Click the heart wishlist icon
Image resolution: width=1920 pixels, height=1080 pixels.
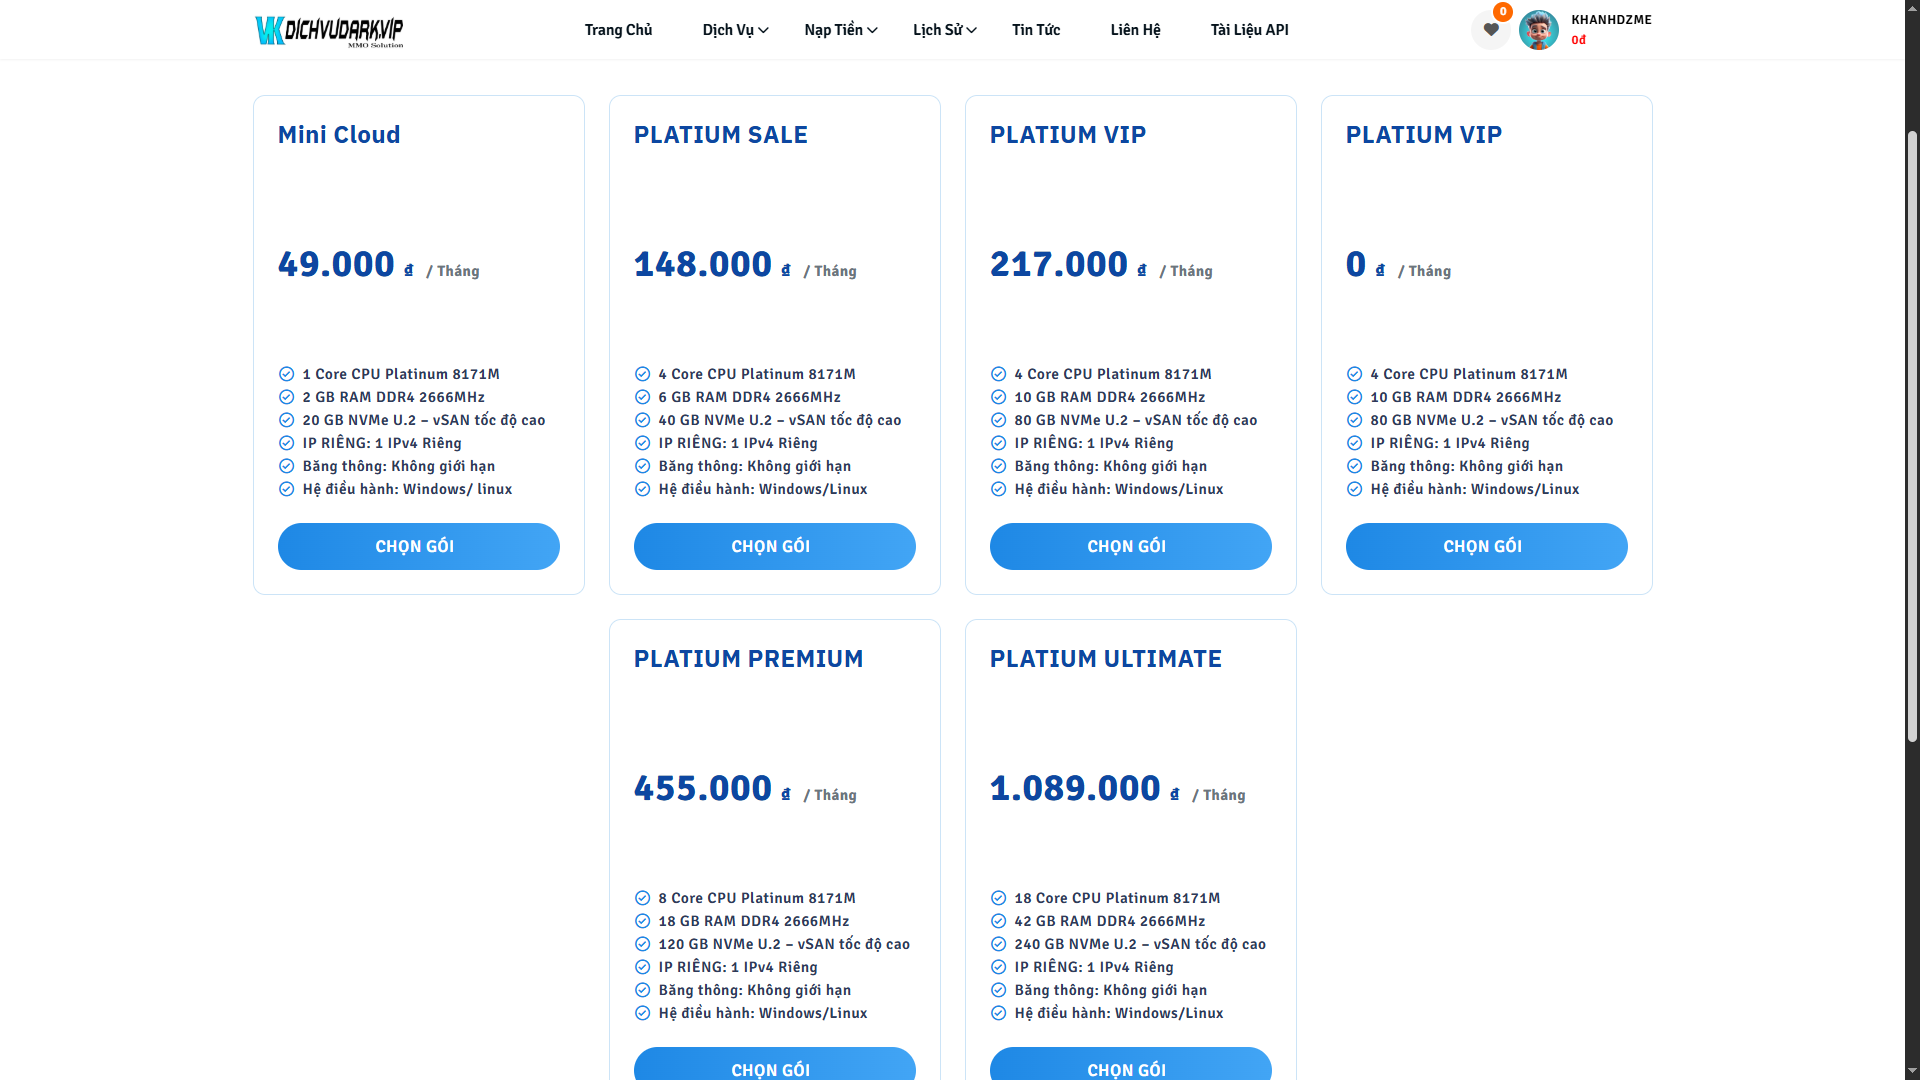1490,30
